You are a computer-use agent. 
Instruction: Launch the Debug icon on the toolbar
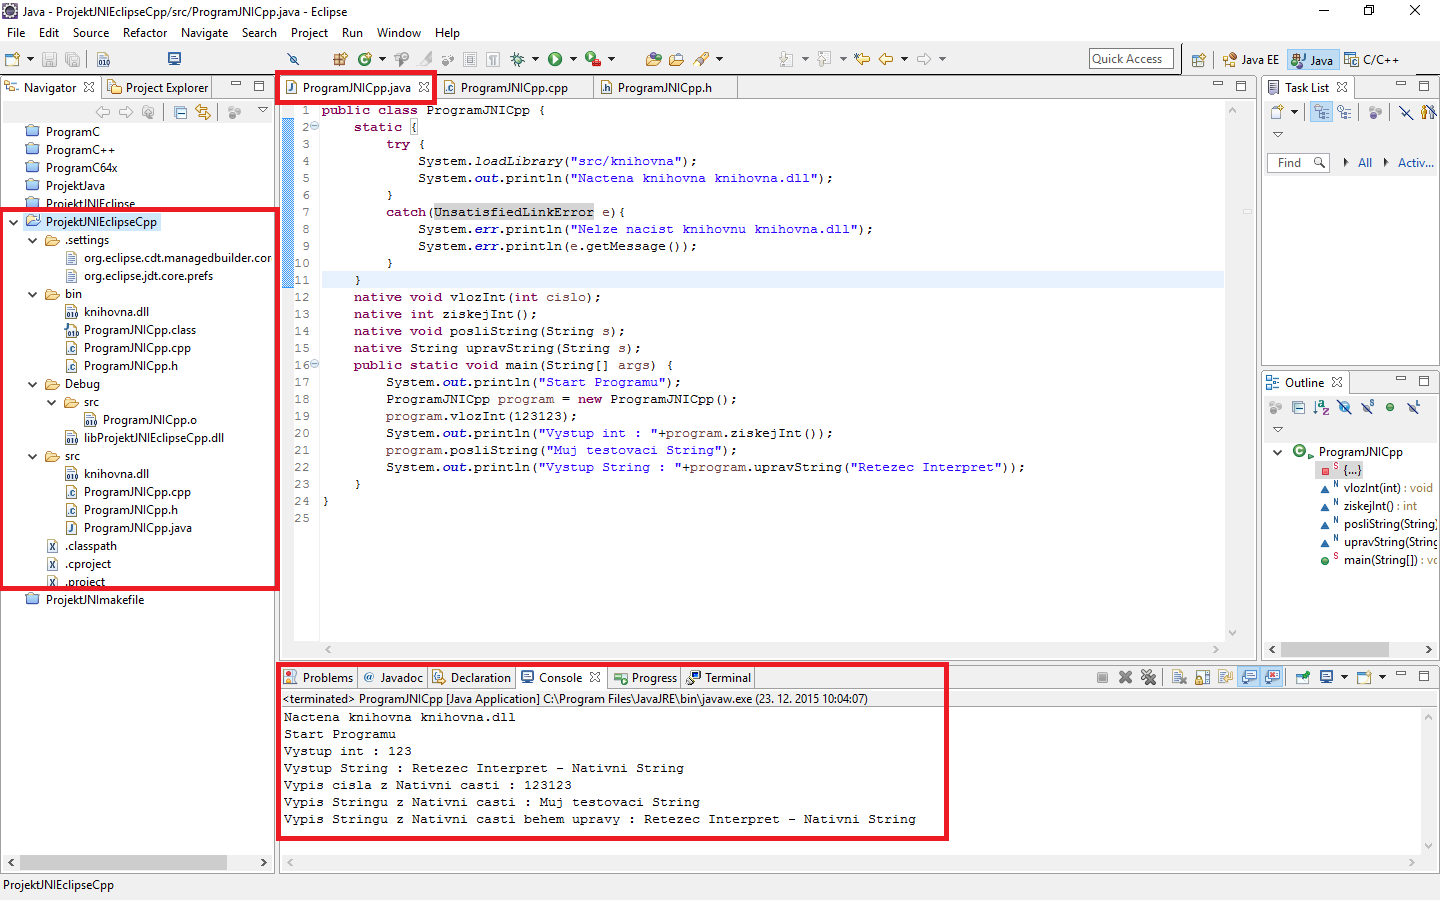pyautogui.click(x=518, y=59)
